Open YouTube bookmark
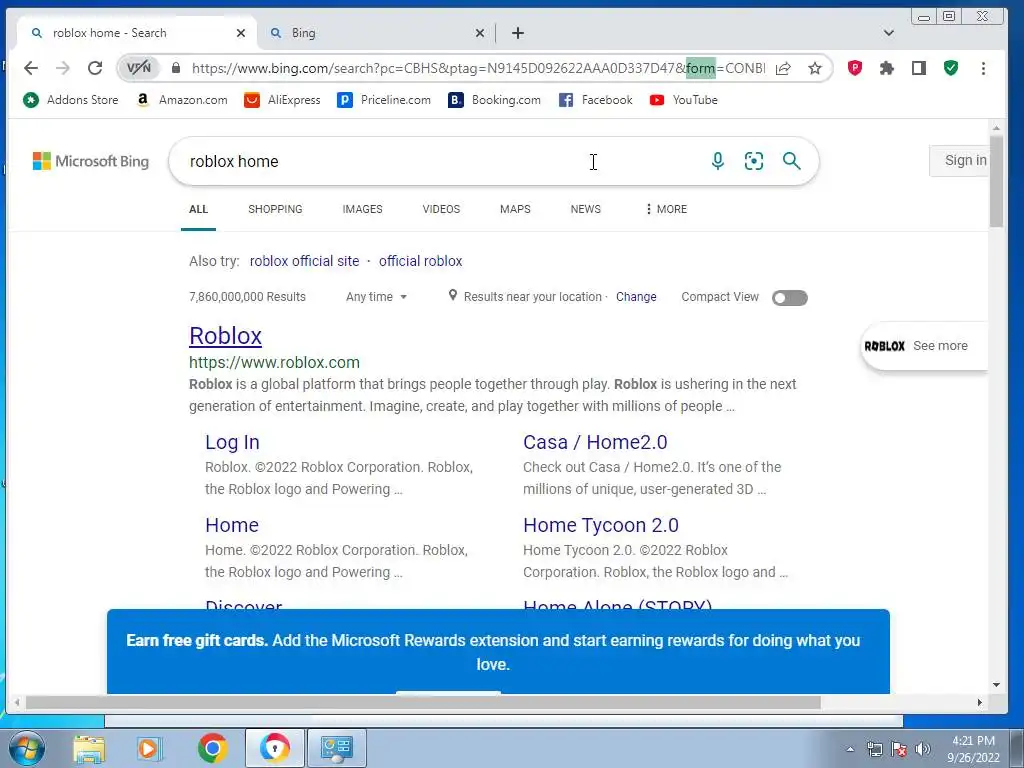This screenshot has height=768, width=1024. 684,100
